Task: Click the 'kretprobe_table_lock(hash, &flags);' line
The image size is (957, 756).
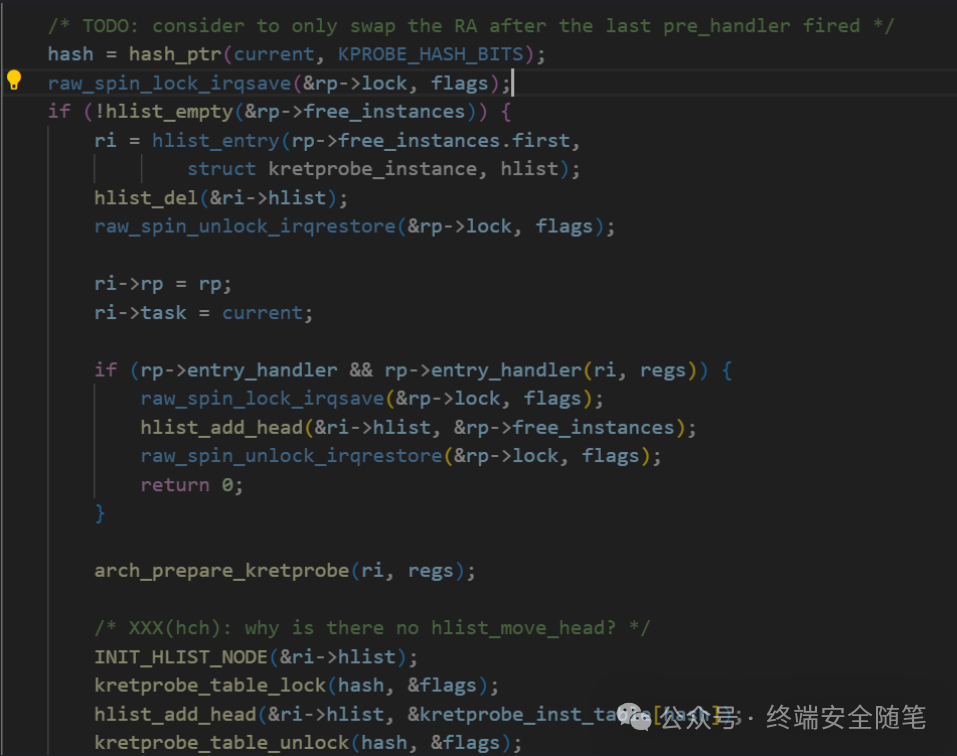Action: pos(297,685)
